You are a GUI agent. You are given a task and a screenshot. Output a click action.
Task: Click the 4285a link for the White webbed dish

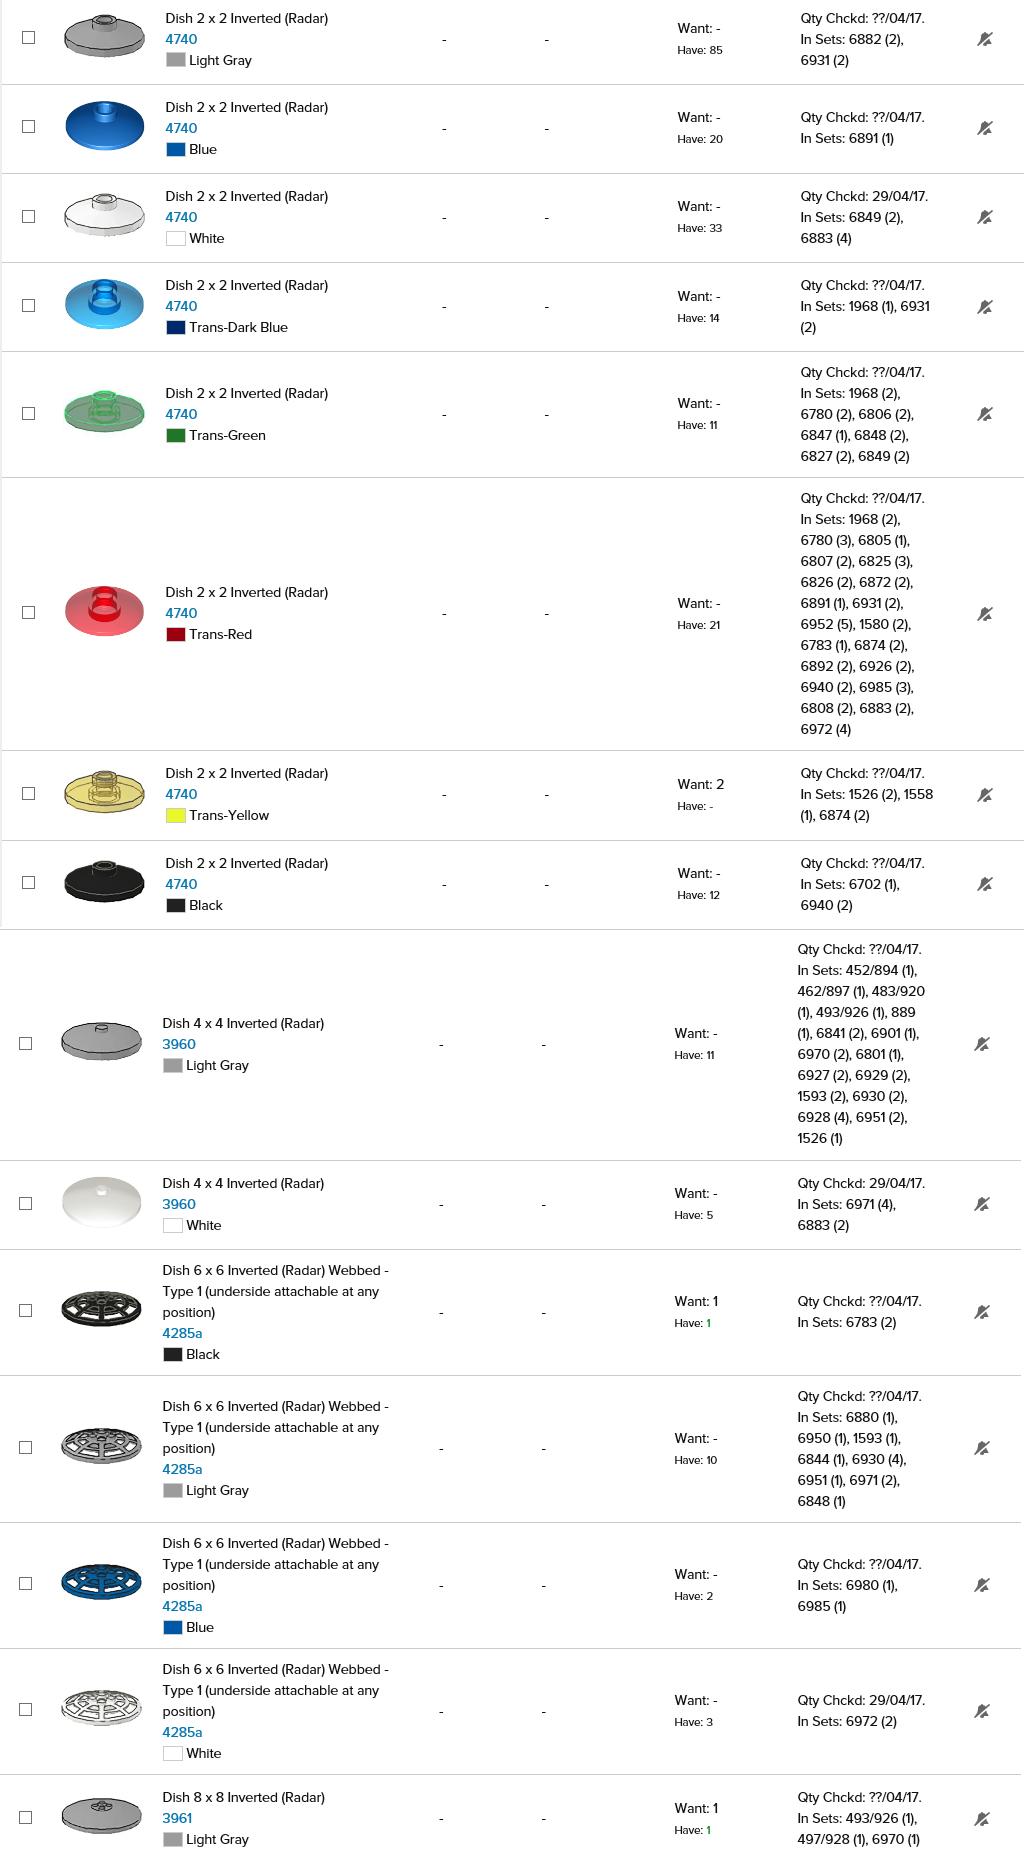(182, 1732)
